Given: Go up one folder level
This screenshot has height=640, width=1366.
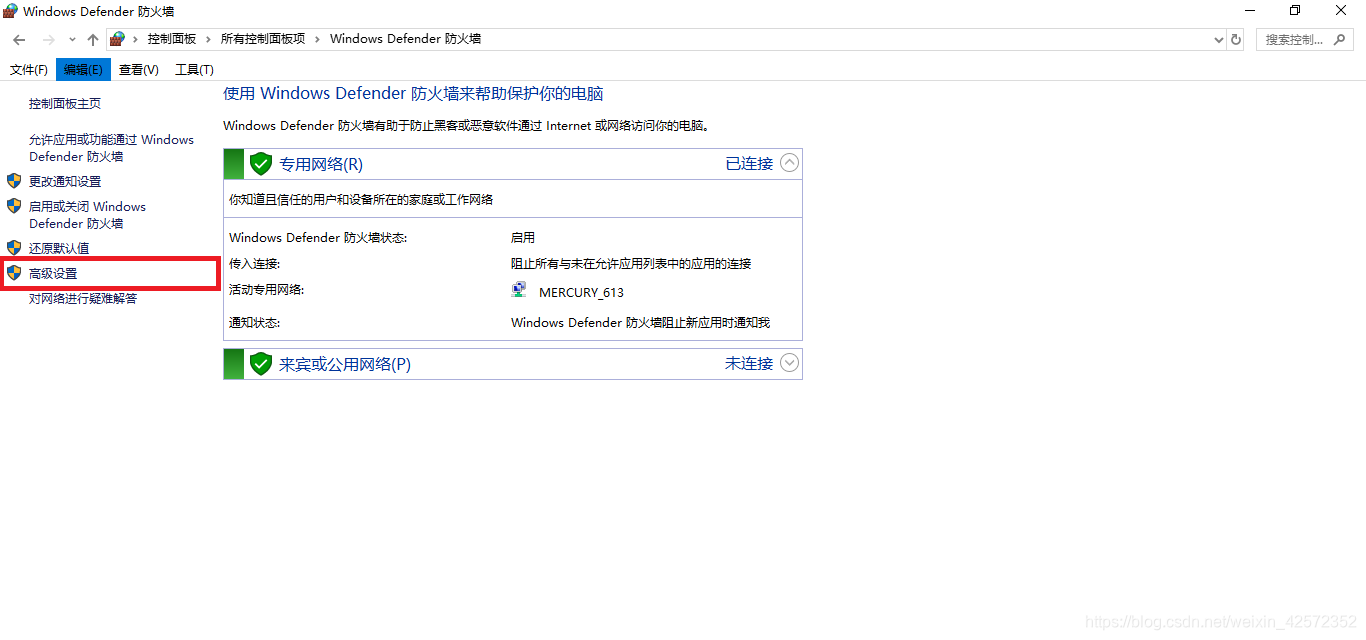Looking at the screenshot, I should 93,40.
